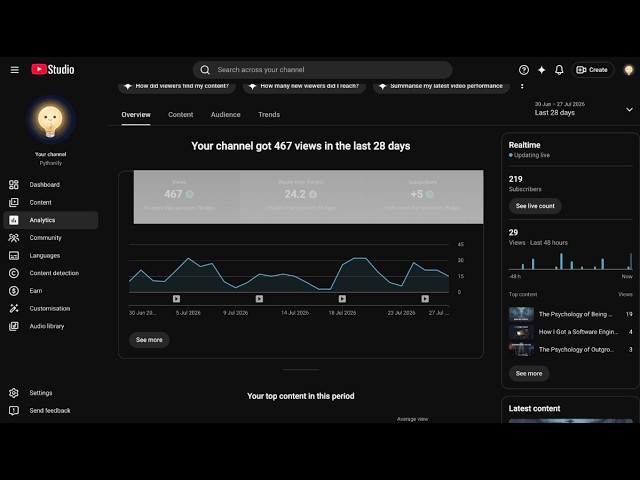
Task: Click See more under the views chart
Action: pos(149,340)
